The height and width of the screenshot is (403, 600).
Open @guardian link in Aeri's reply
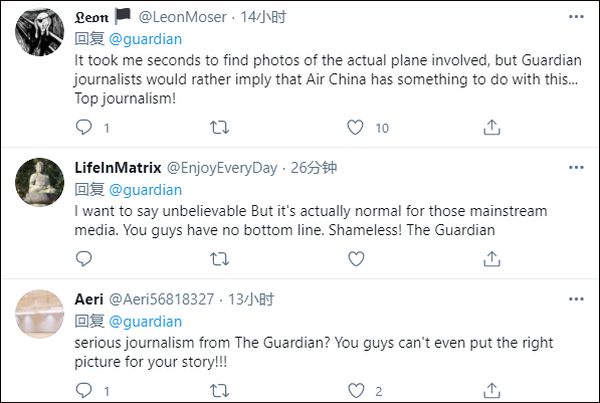(145, 321)
